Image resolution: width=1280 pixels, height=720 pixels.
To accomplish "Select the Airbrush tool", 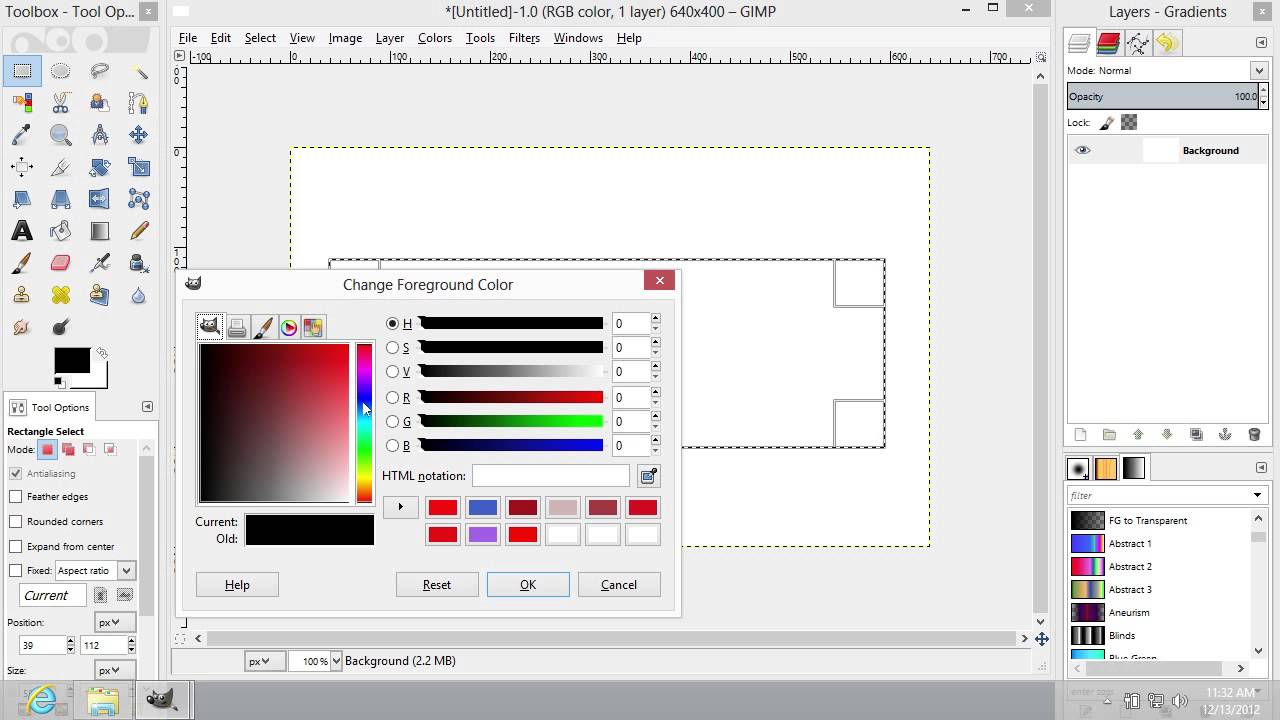I will coord(99,263).
